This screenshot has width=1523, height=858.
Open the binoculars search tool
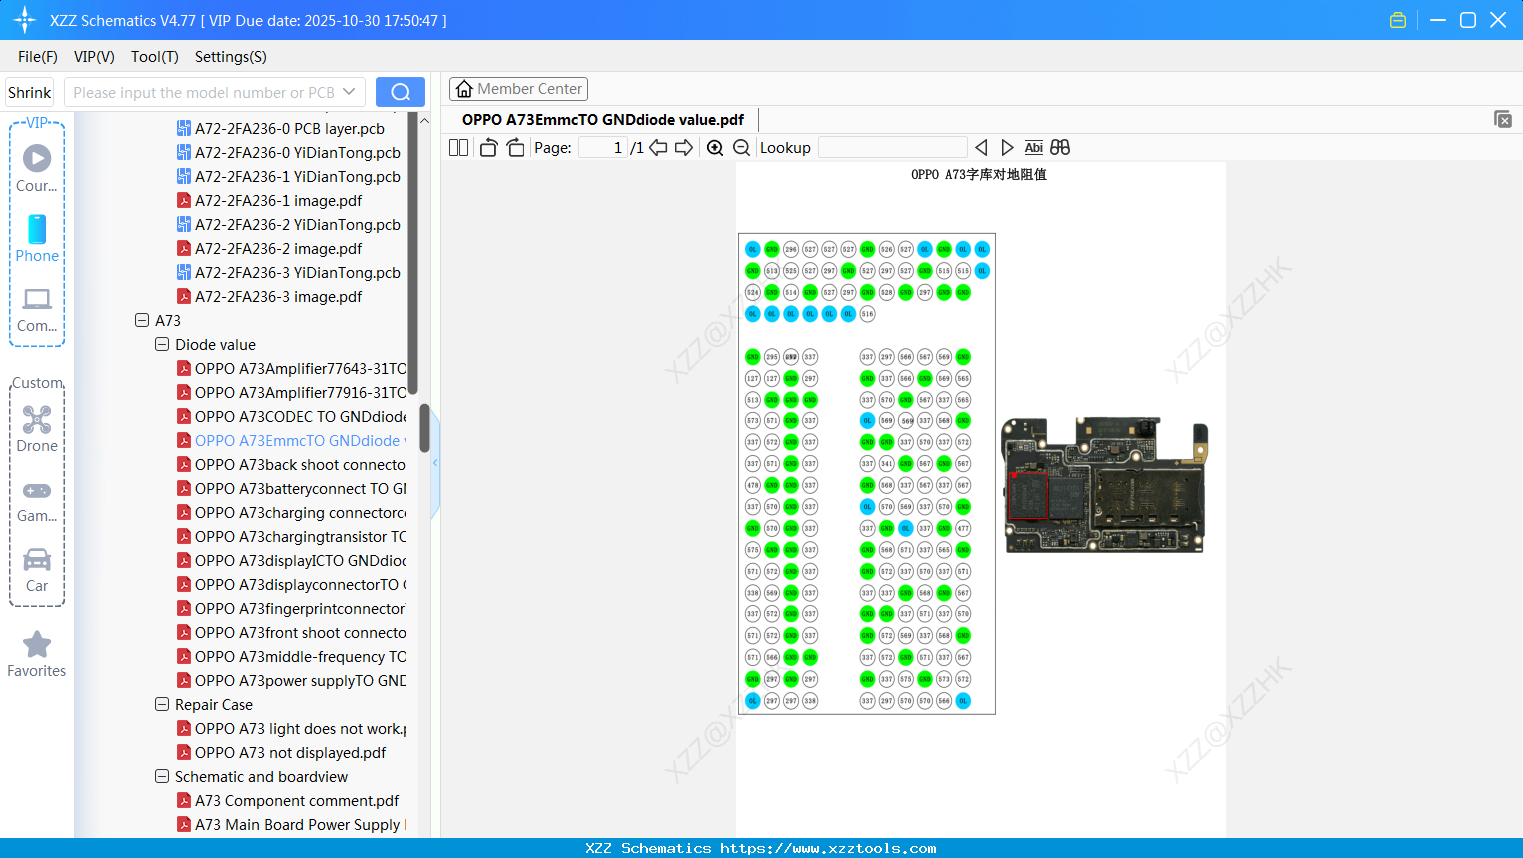point(1060,147)
